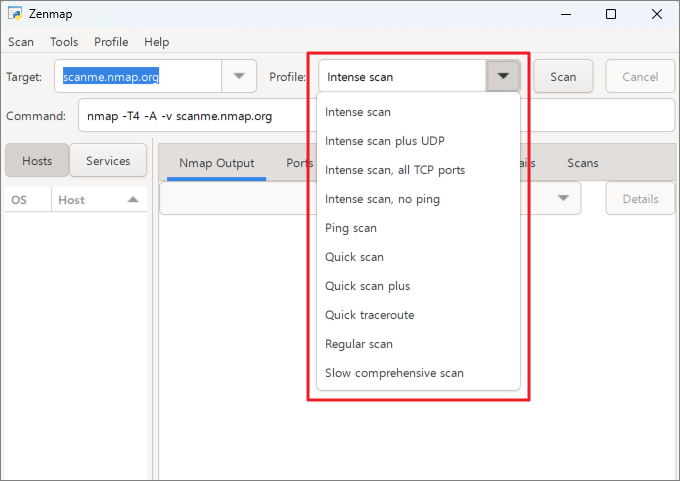Open the Profile menu
The width and height of the screenshot is (680, 481).
[111, 42]
